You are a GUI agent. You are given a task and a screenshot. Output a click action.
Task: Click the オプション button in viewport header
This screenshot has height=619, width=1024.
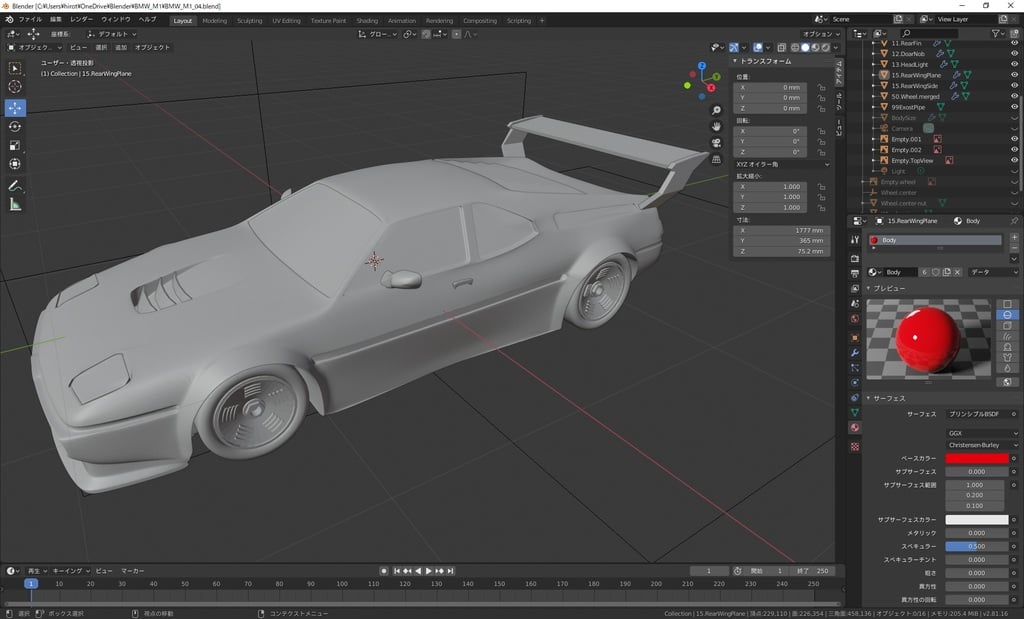click(x=818, y=34)
